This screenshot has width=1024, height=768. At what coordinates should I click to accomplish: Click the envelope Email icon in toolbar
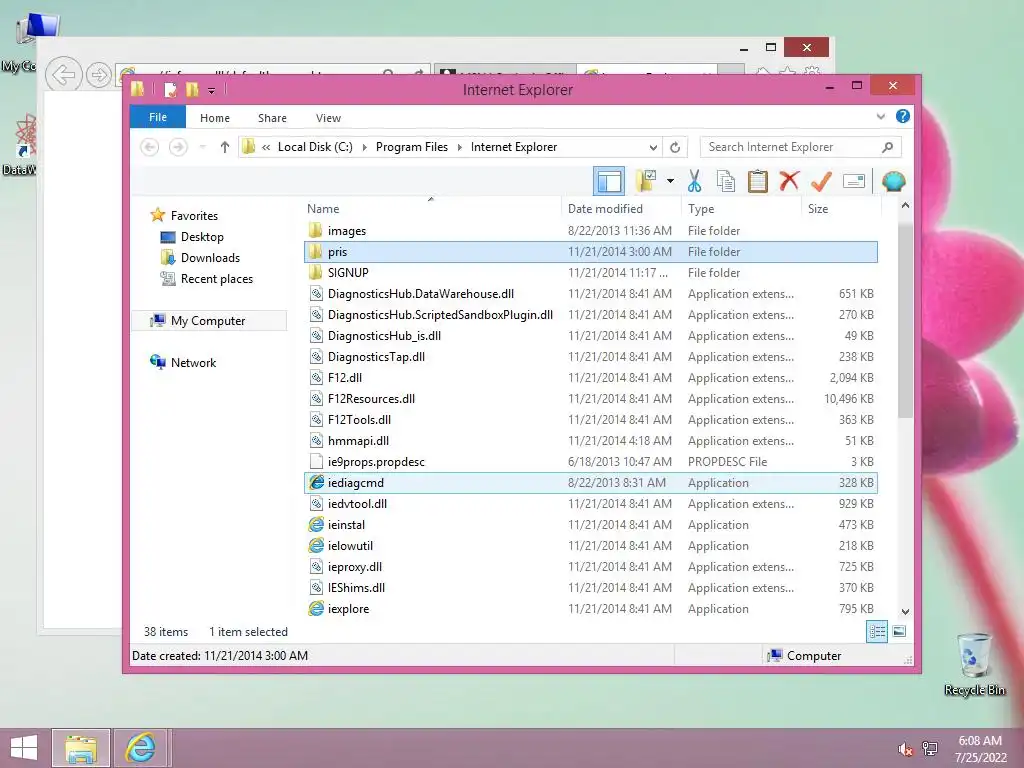[x=854, y=181]
